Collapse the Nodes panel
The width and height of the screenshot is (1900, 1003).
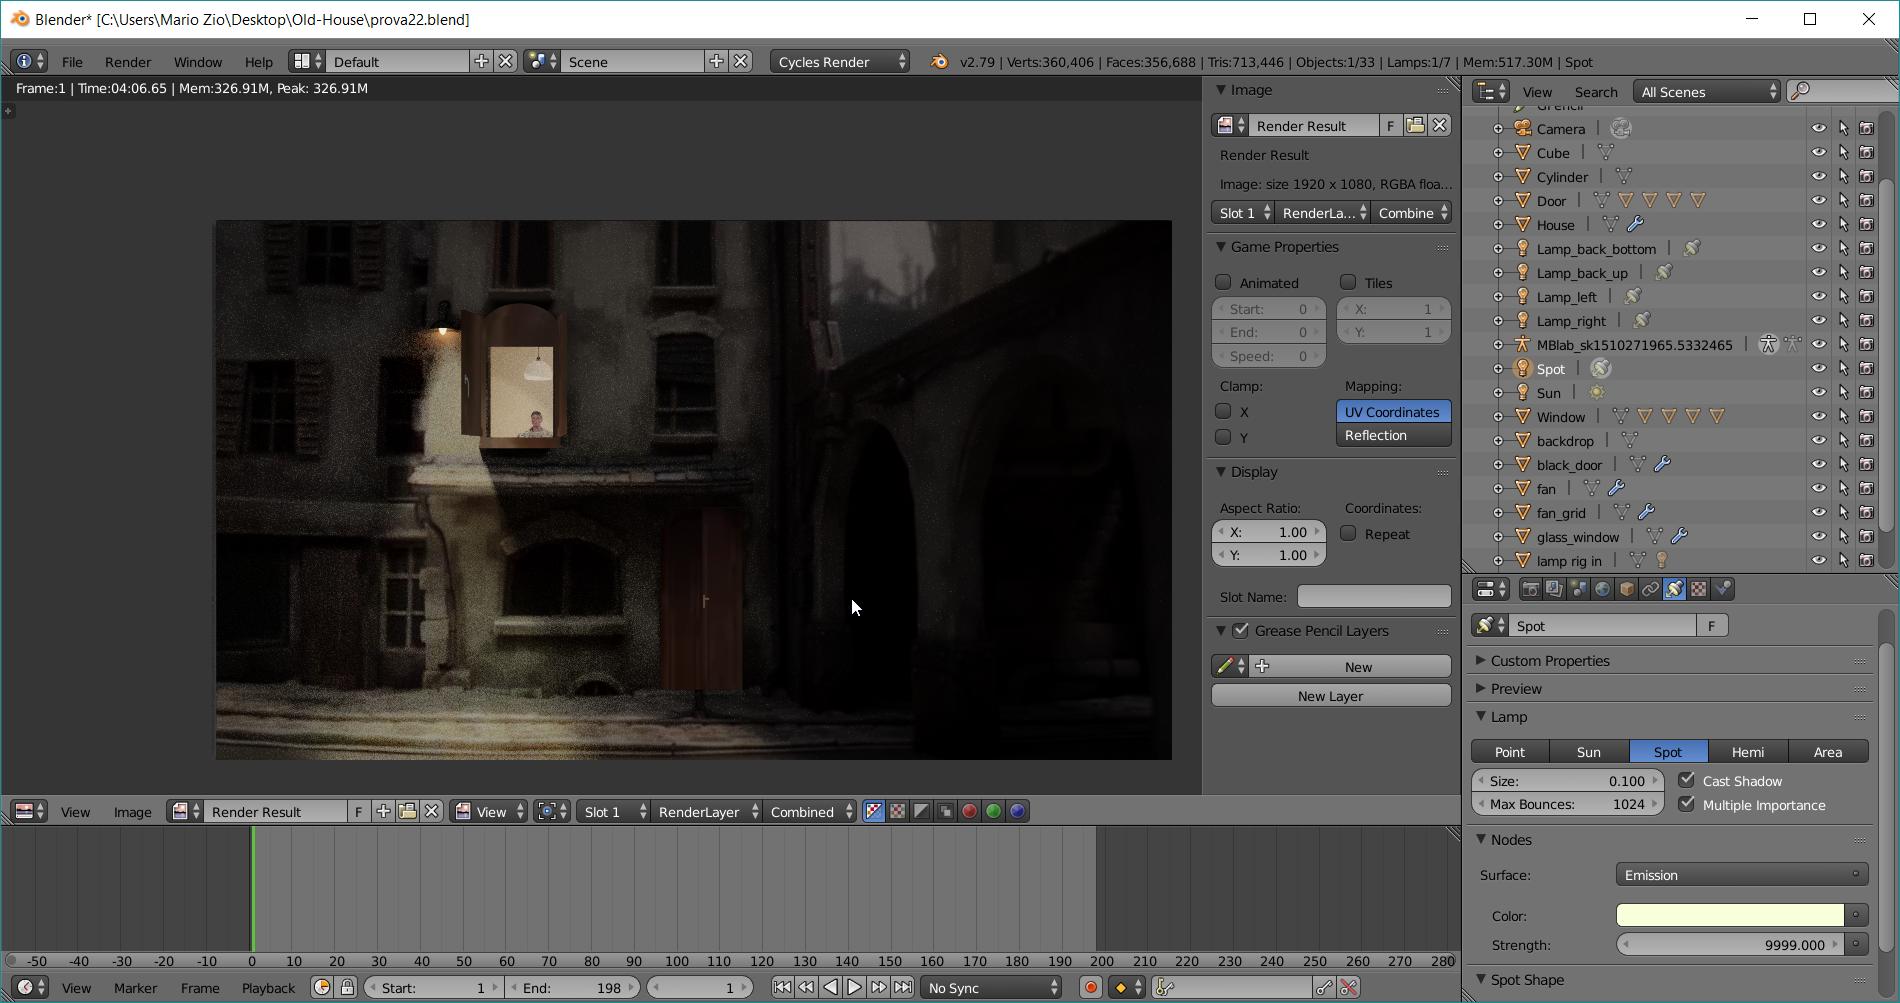(1510, 839)
